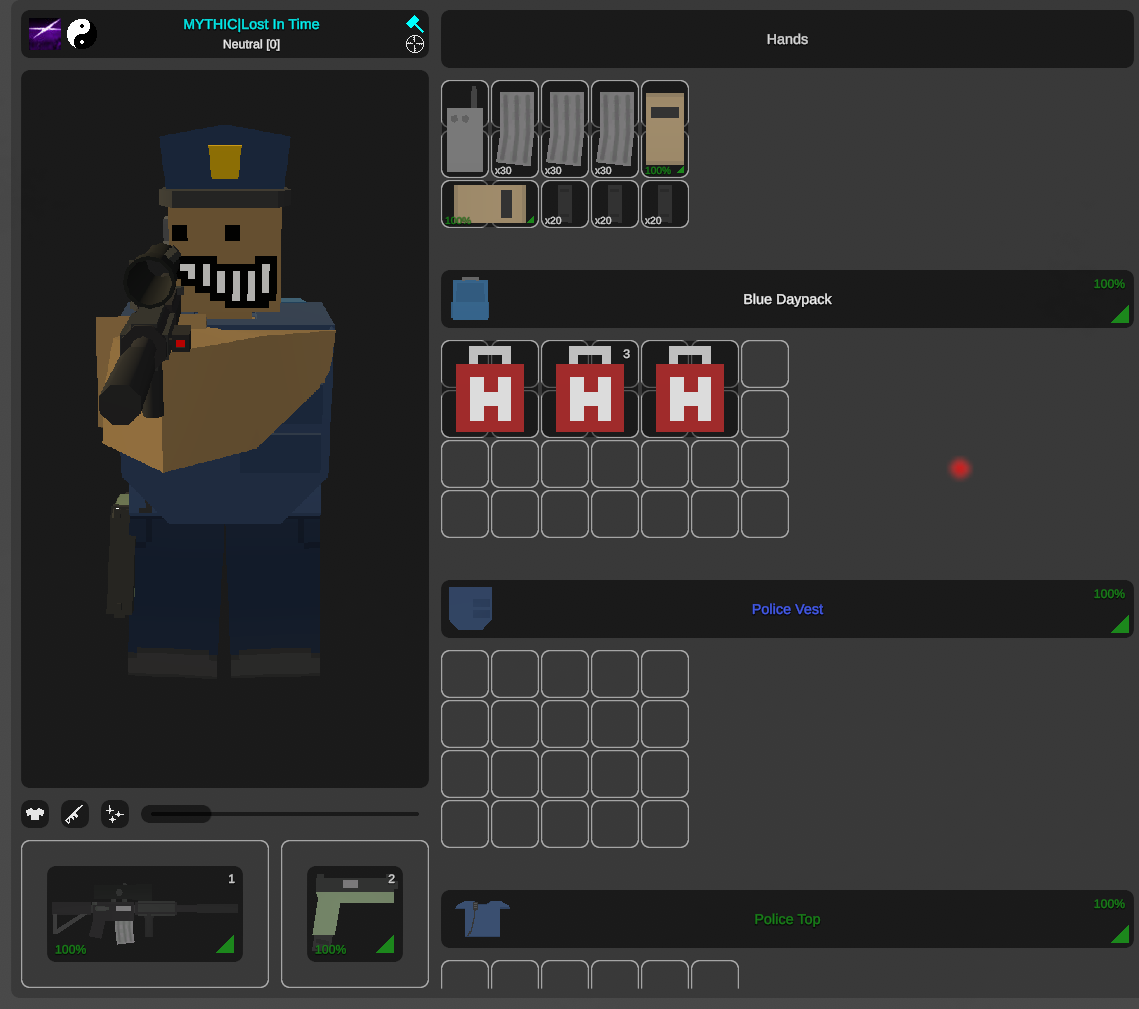Screen dimensions: 1139x1009
Task: Select the gray radio item in Hands
Action: tap(465, 129)
